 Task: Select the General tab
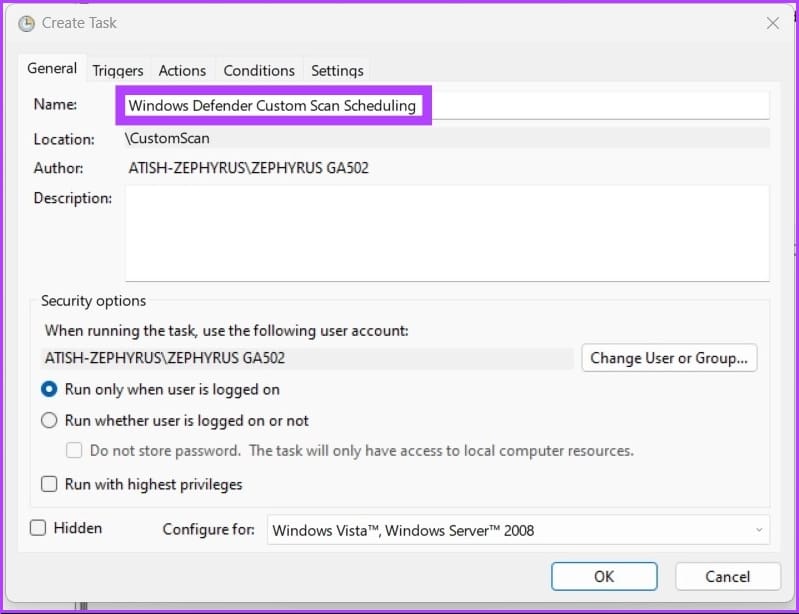52,68
